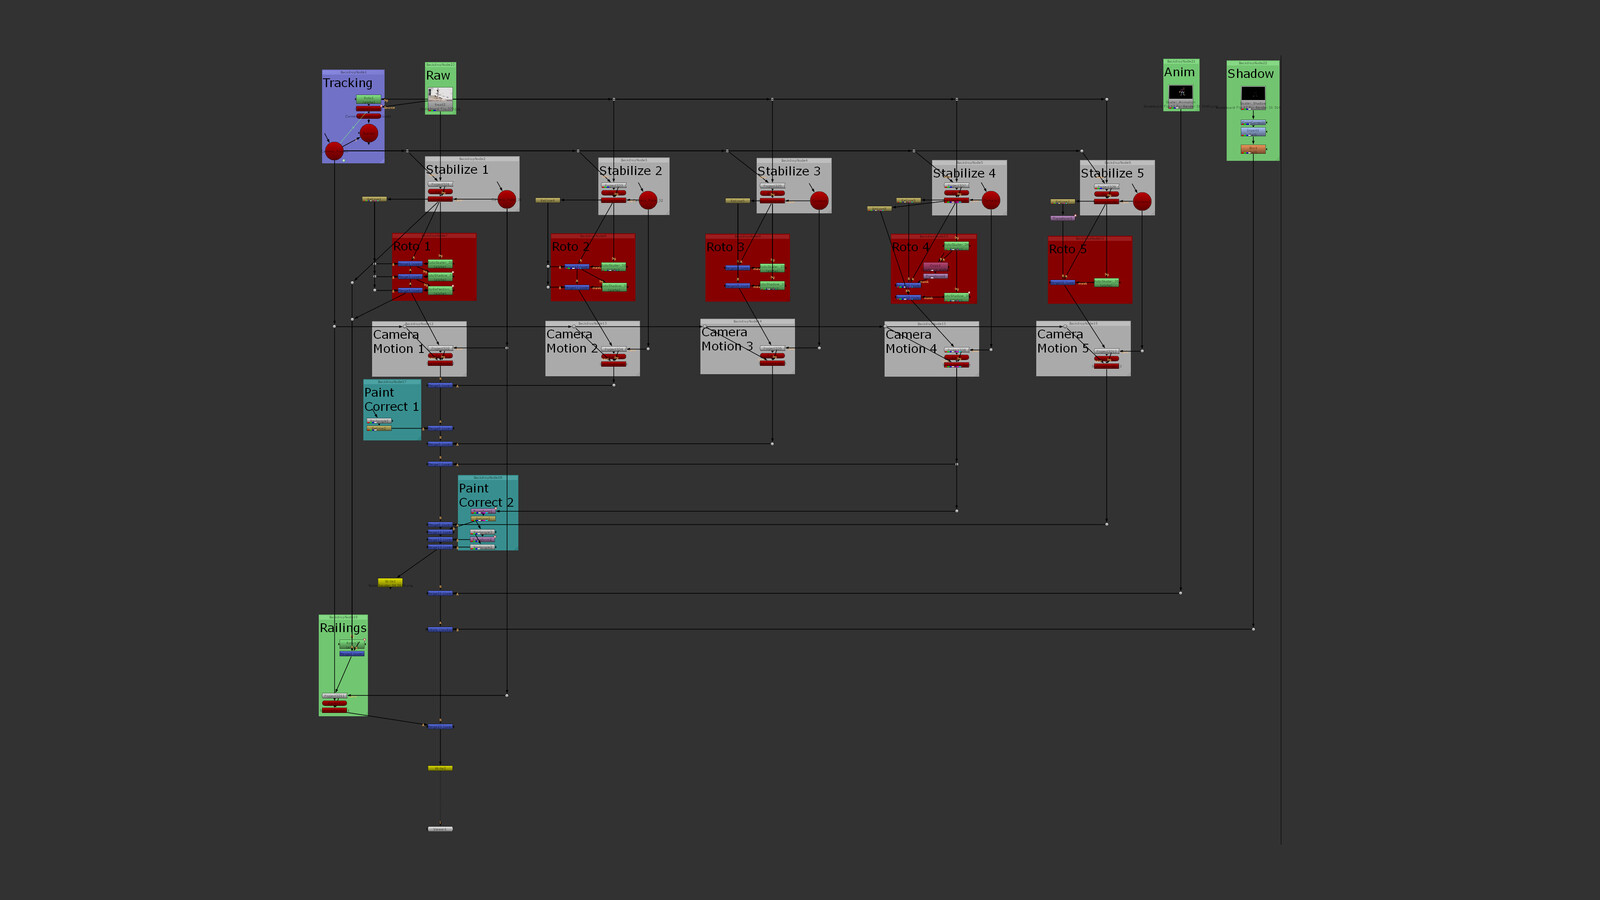Select red circular node in Stabilize 4

991,200
